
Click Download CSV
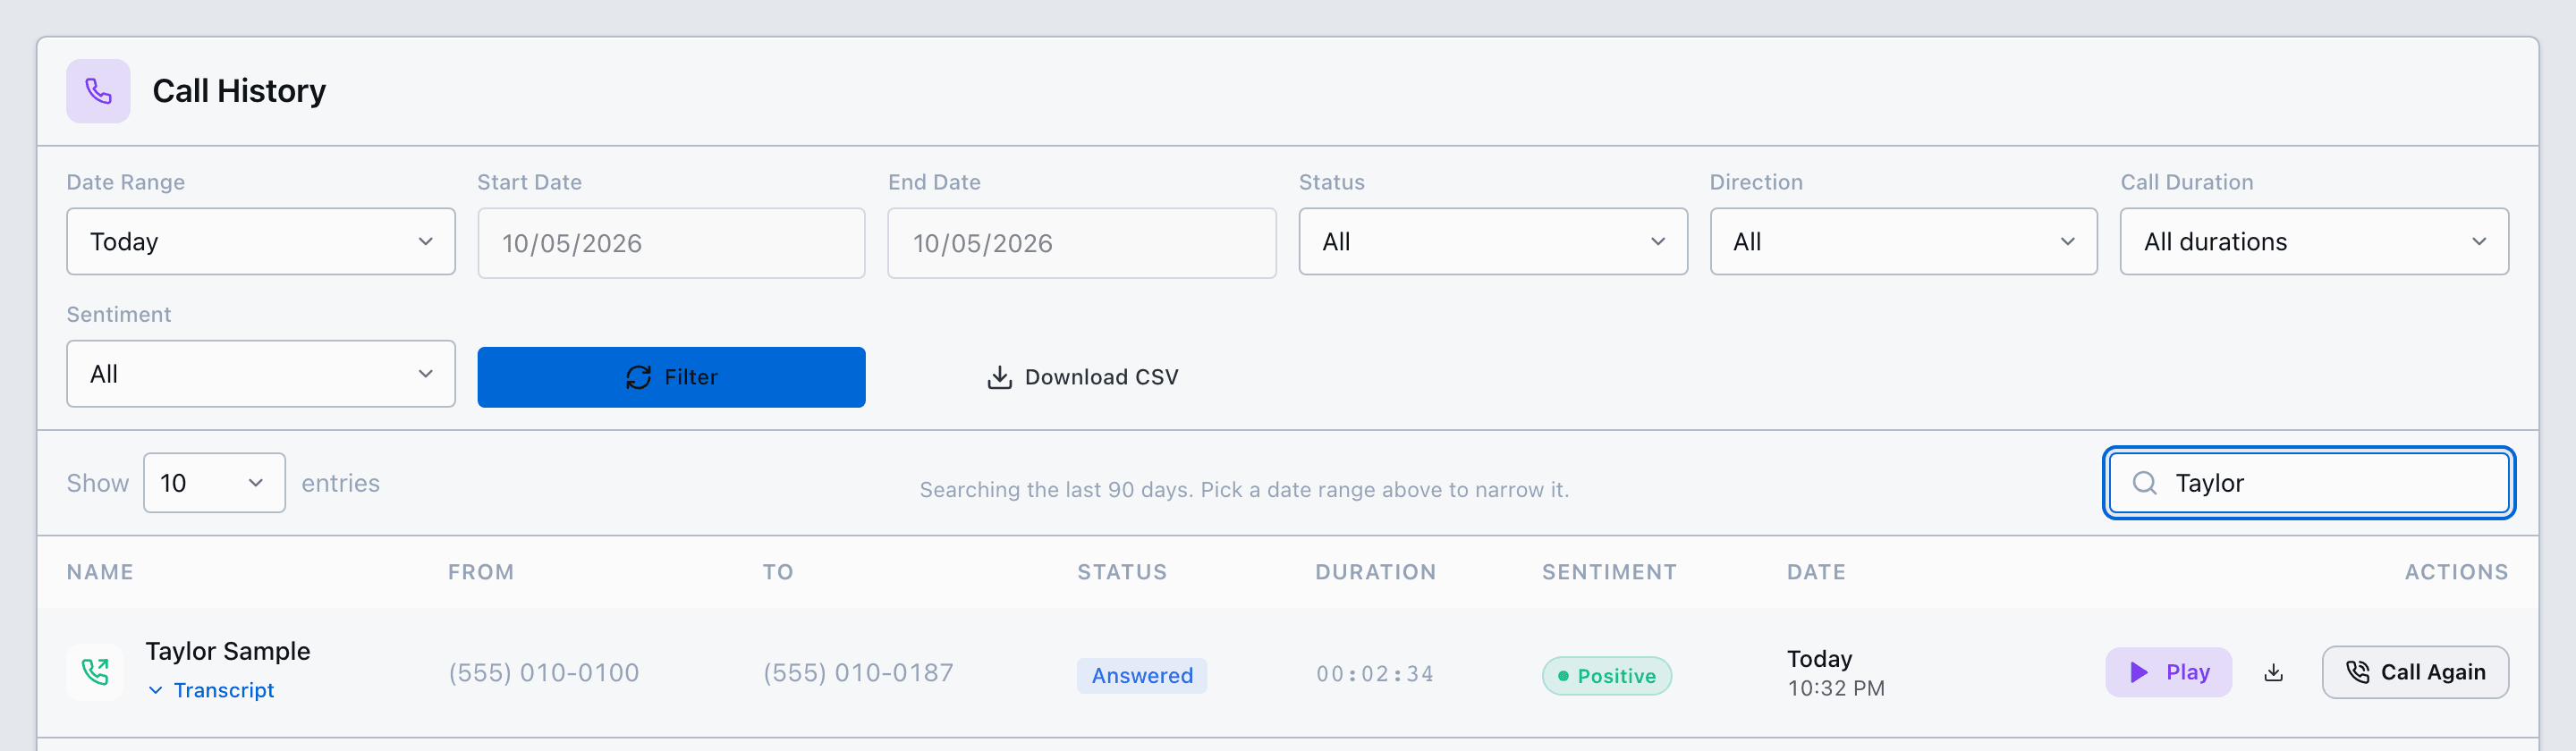[1082, 377]
